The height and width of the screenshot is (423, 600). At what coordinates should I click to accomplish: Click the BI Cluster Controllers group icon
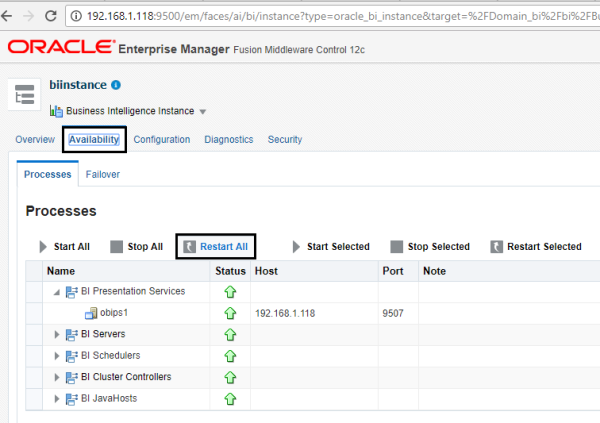click(x=72, y=377)
